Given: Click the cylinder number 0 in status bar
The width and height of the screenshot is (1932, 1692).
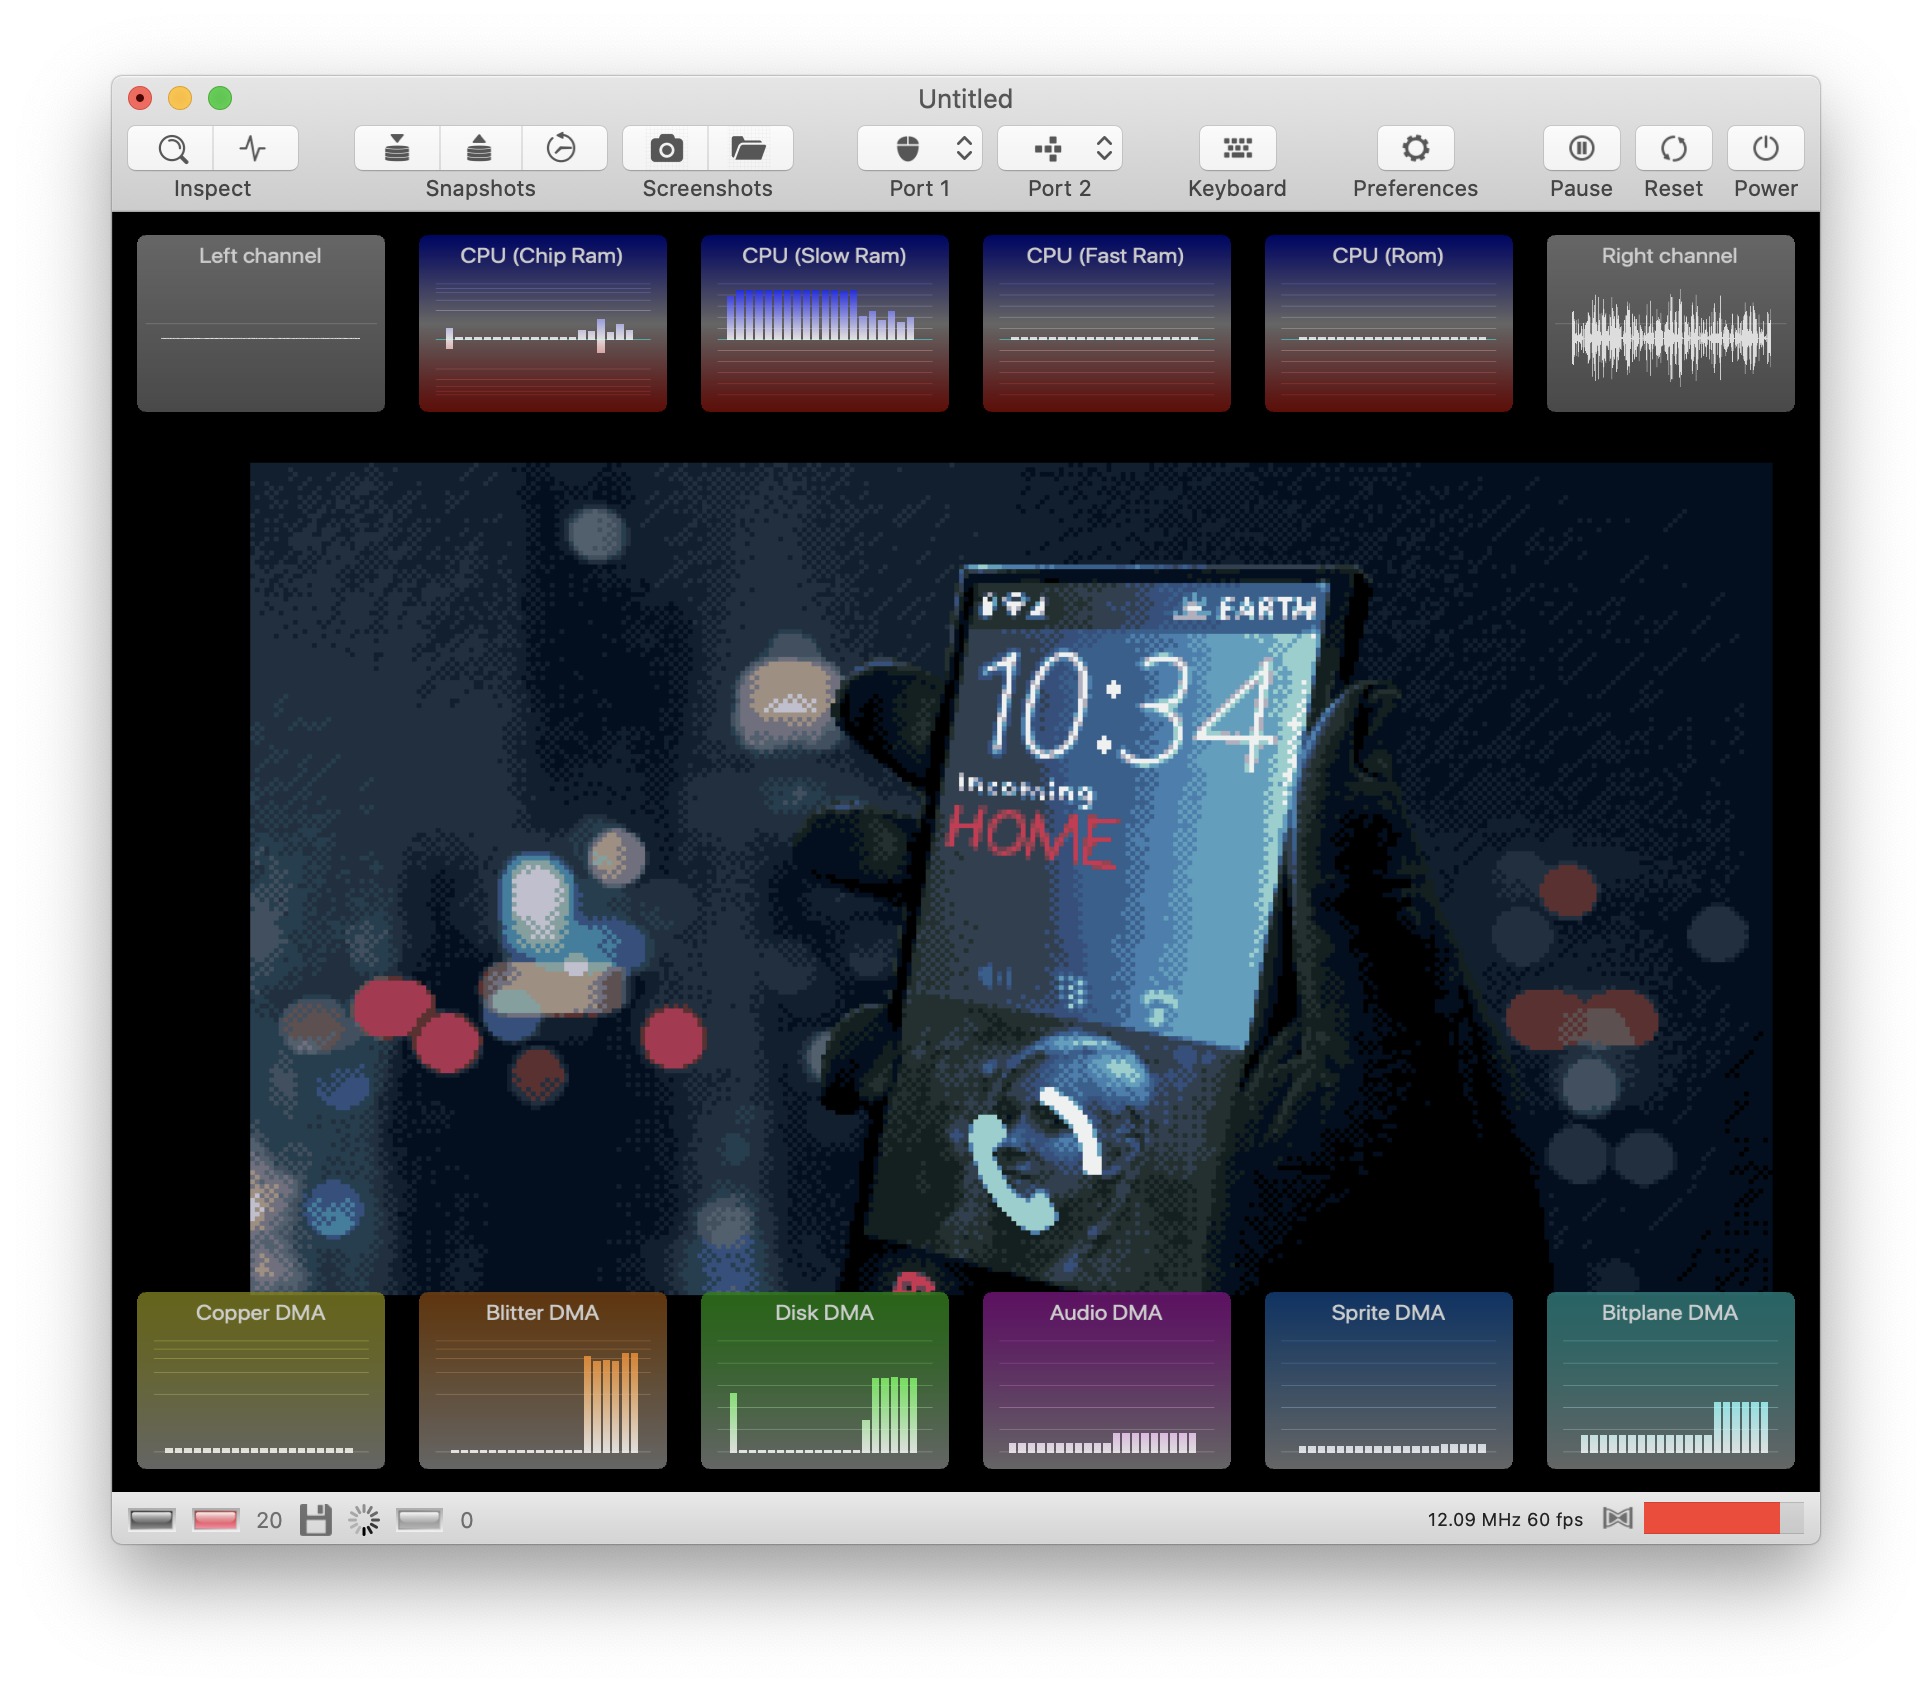Looking at the screenshot, I should point(466,1520).
